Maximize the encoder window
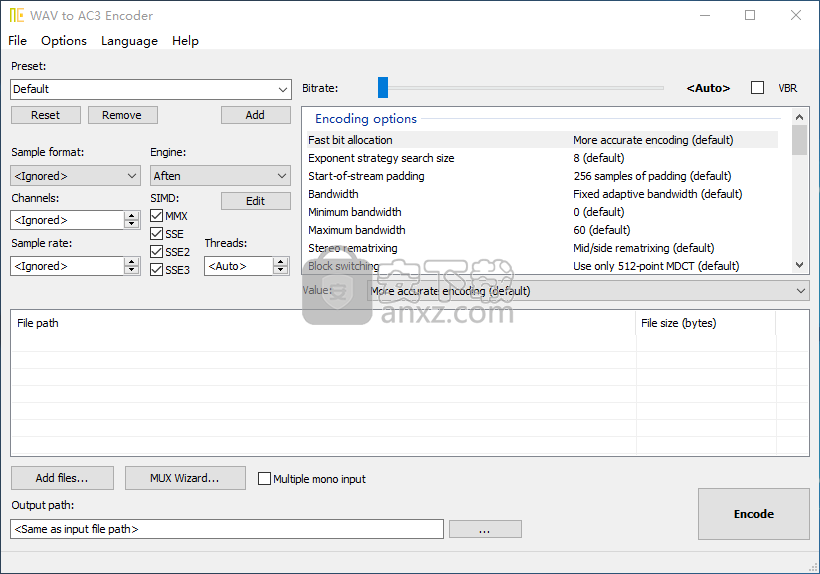The height and width of the screenshot is (574, 820). 750,15
